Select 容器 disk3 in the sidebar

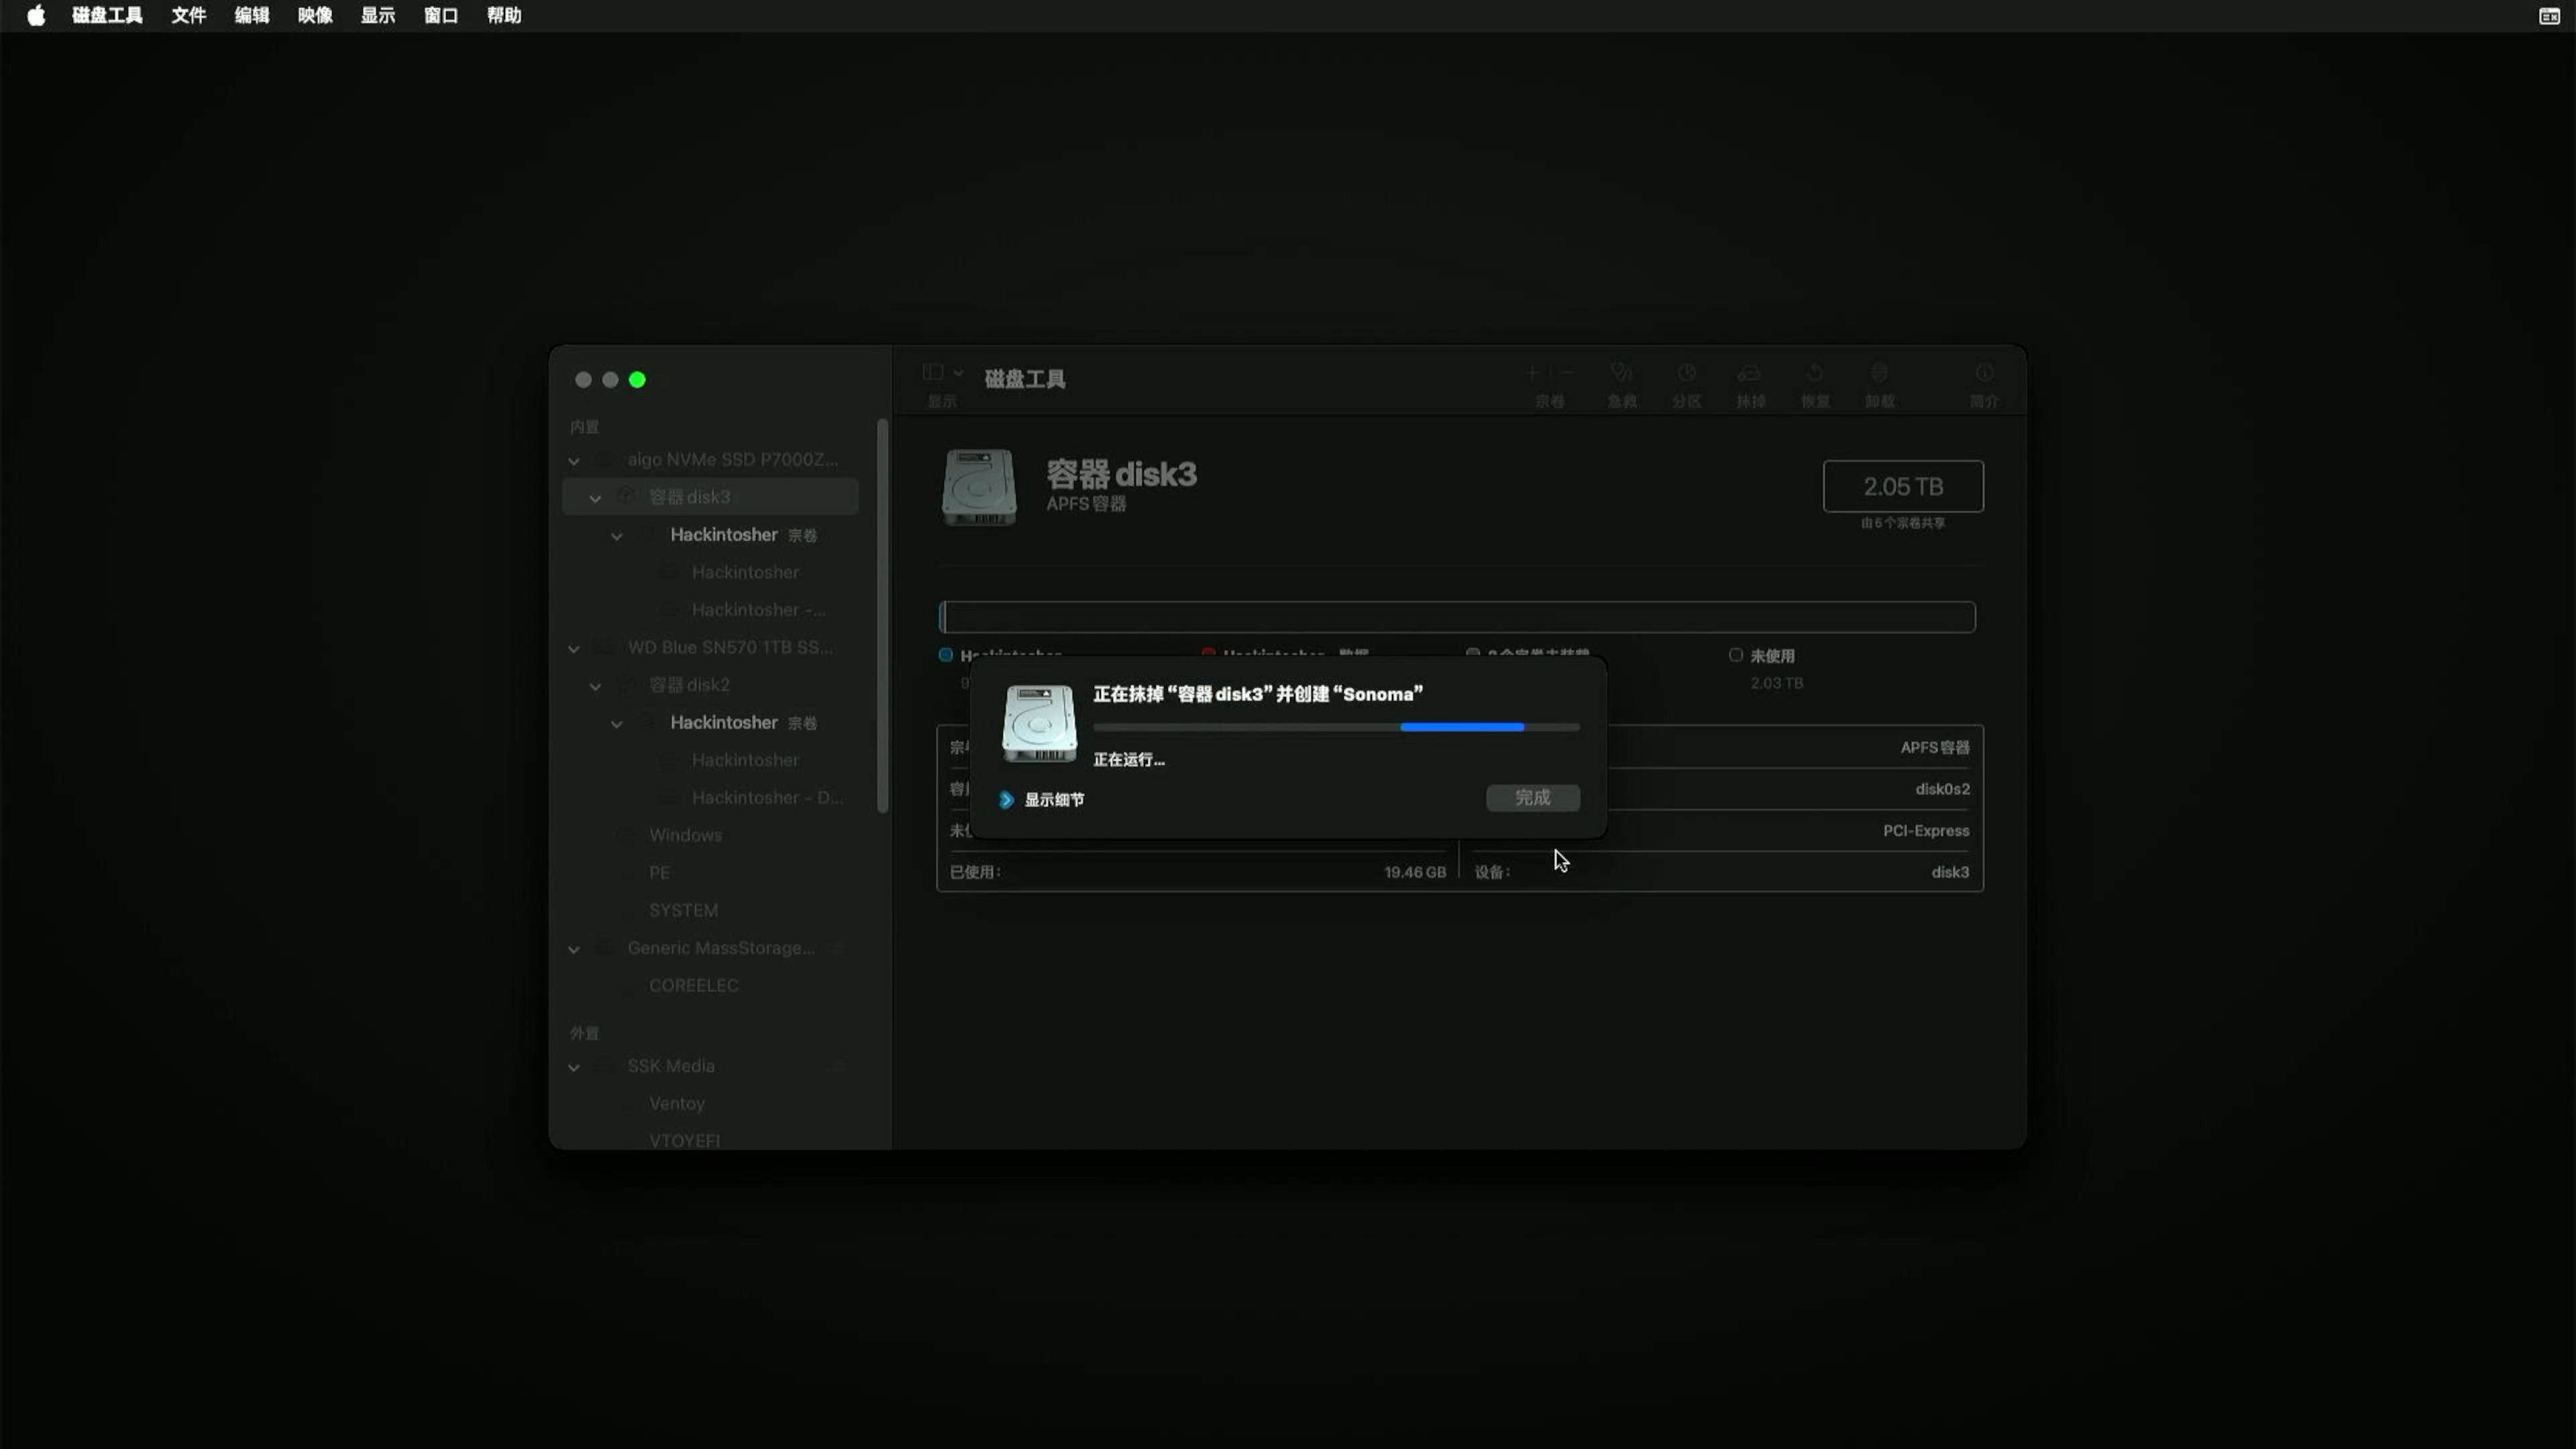click(x=710, y=496)
